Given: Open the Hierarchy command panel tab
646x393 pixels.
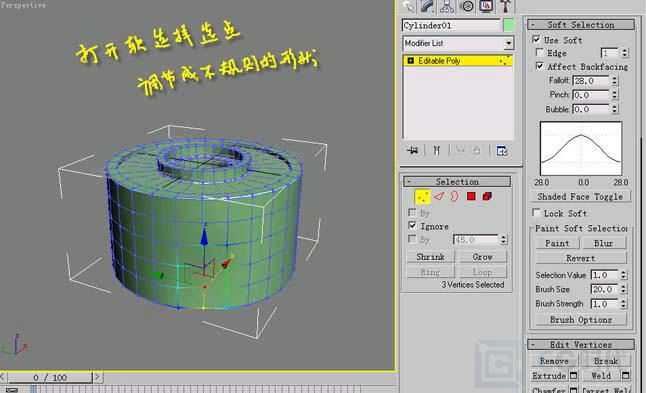Looking at the screenshot, I should [x=447, y=6].
